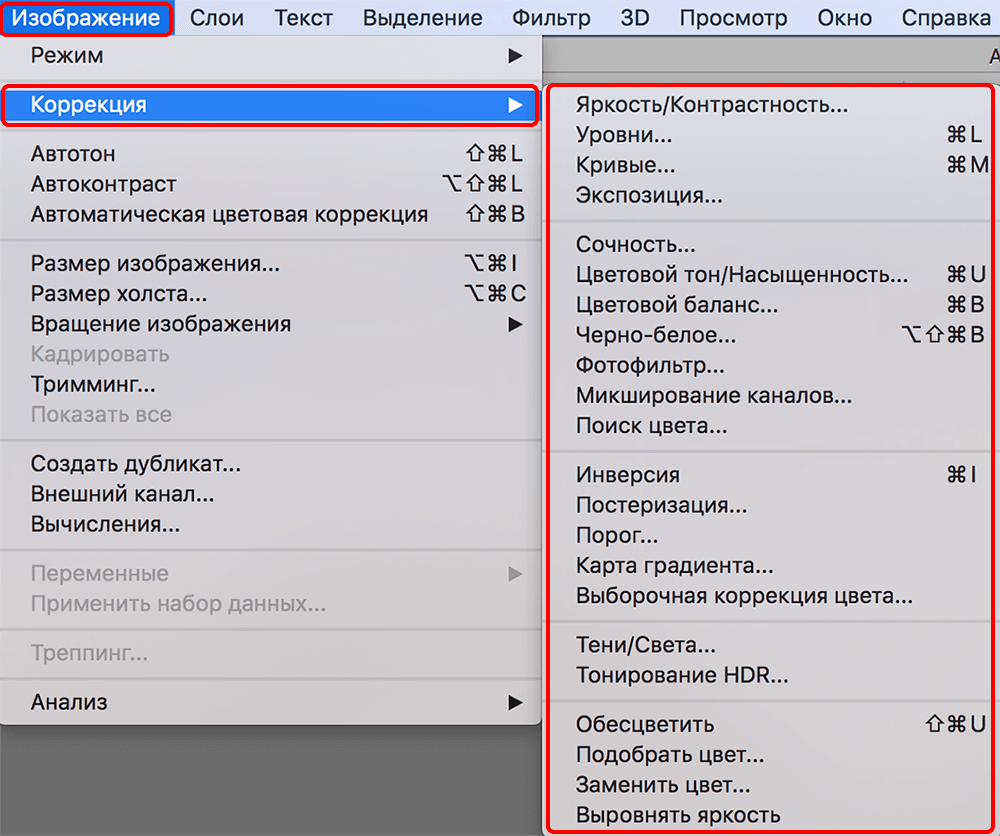Apply Инверсия to the image
Screen dimensions: 1000x836
click(x=628, y=475)
